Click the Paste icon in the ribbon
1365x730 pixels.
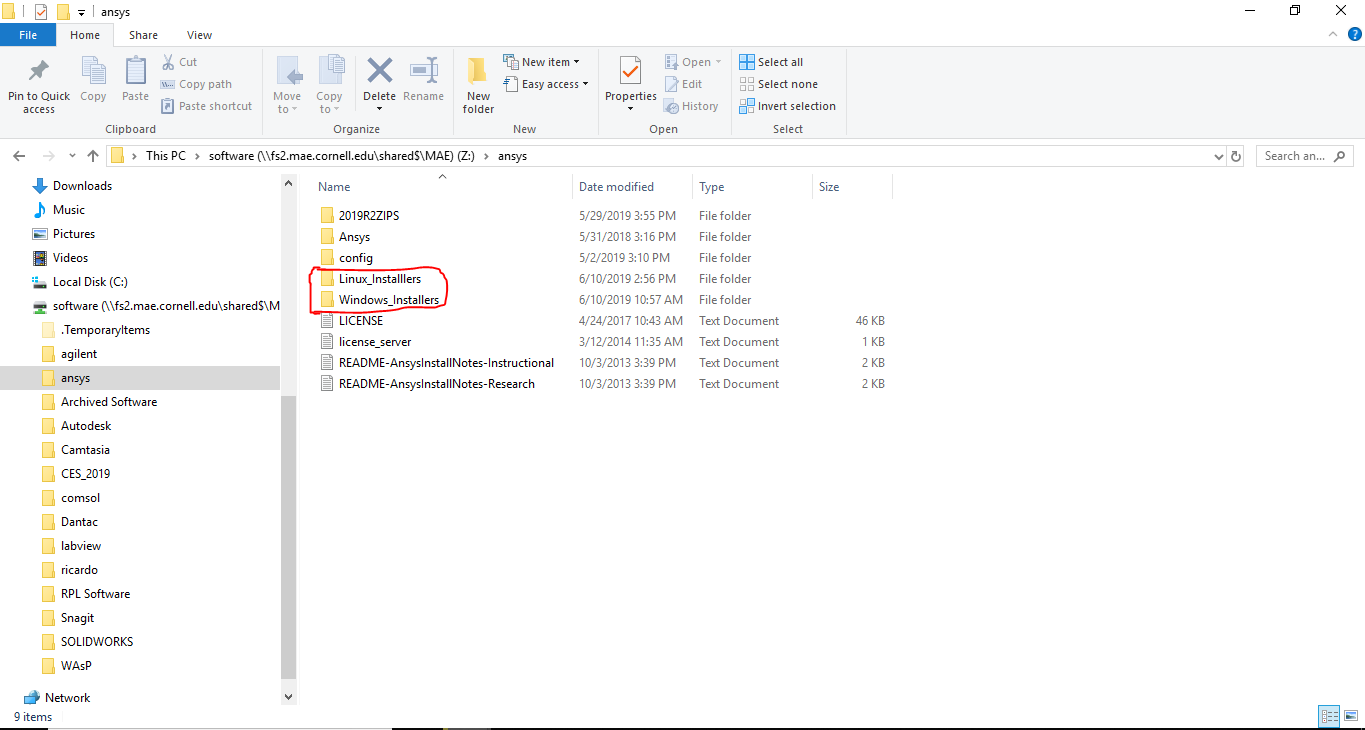pyautogui.click(x=135, y=80)
